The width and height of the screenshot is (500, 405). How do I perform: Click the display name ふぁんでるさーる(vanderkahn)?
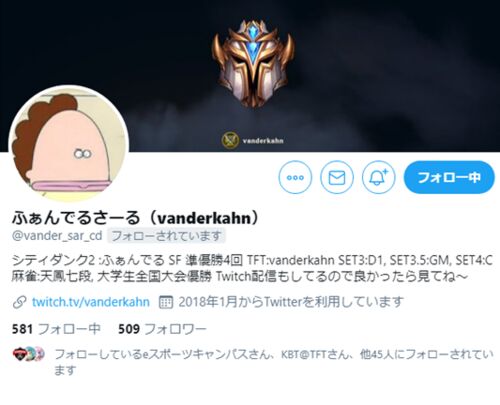click(135, 218)
